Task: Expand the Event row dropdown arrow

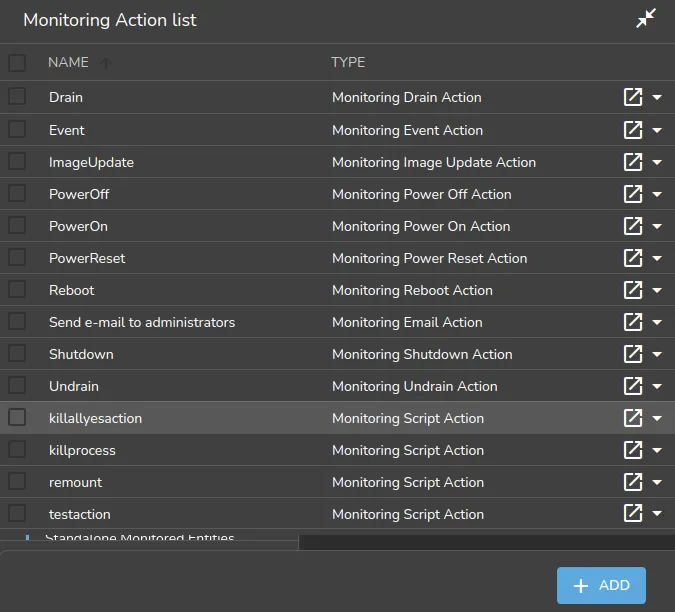Action: (657, 130)
